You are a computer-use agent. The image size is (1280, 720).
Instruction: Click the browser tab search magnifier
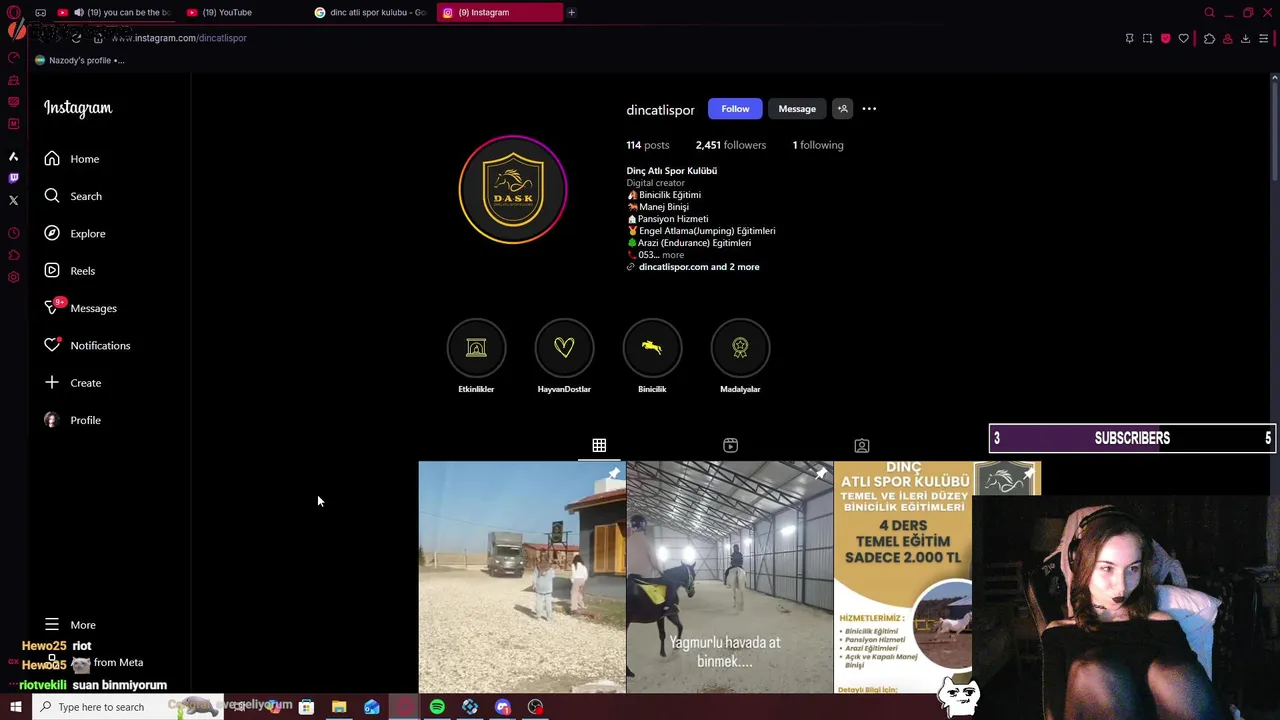click(1209, 12)
